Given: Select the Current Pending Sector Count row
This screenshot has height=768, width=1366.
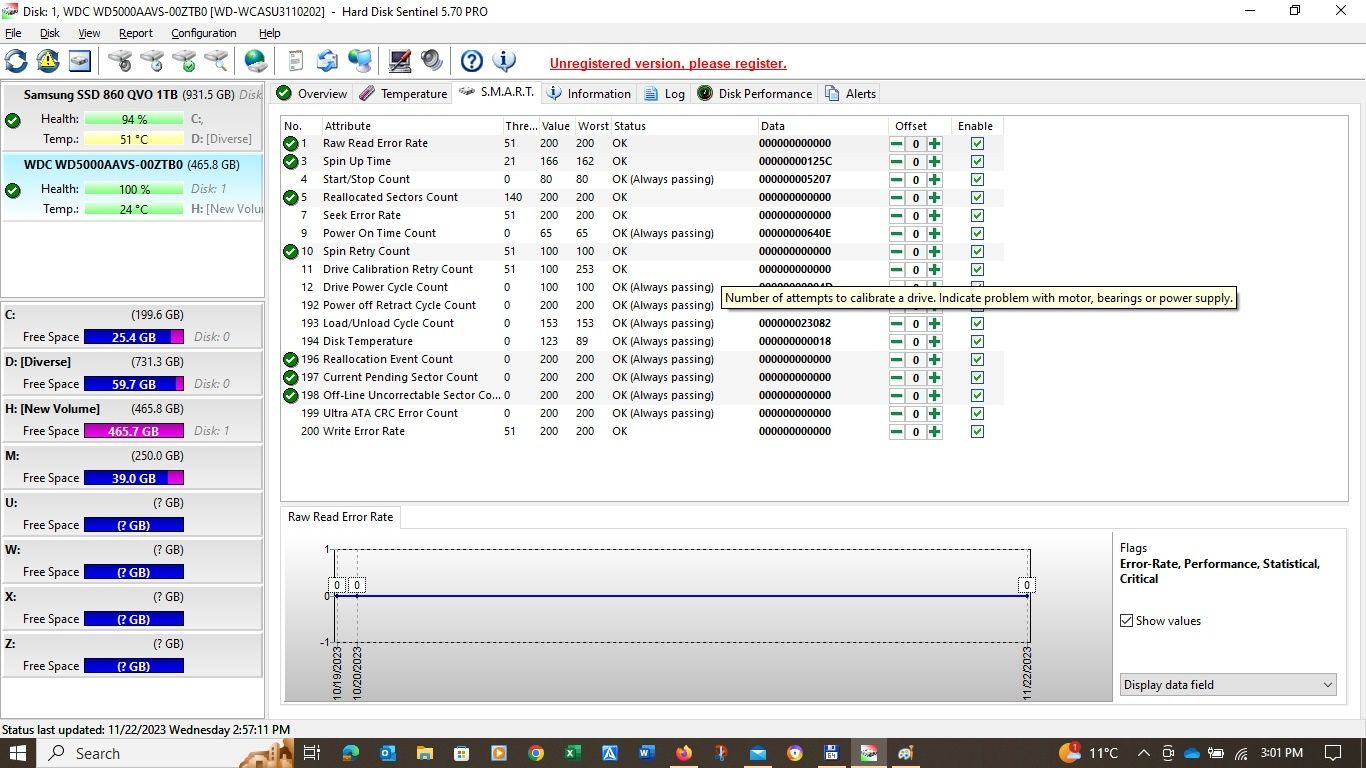Looking at the screenshot, I should [642, 378].
